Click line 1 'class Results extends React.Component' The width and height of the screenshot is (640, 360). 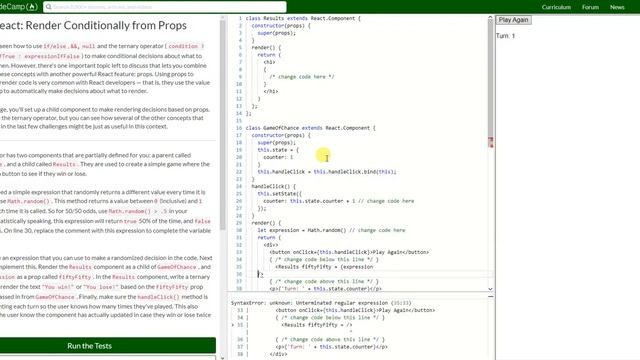click(303, 18)
